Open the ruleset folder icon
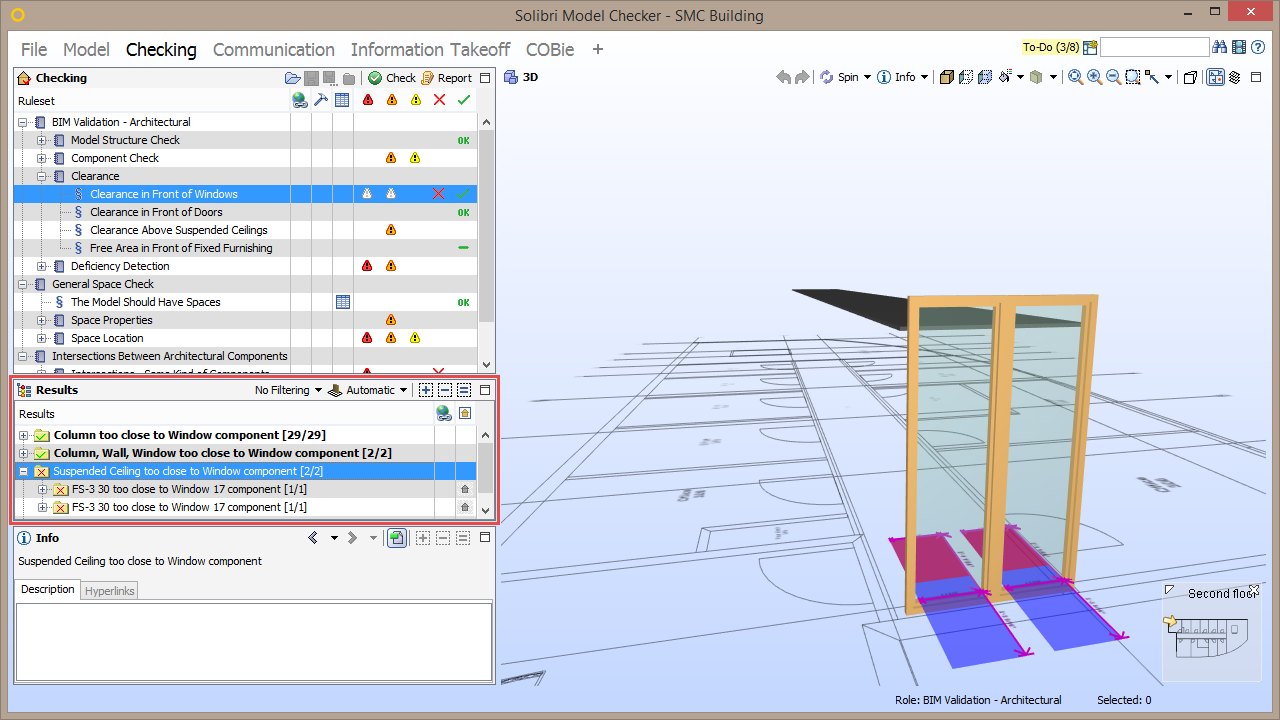Screen dimensions: 1280x720 coord(291,78)
